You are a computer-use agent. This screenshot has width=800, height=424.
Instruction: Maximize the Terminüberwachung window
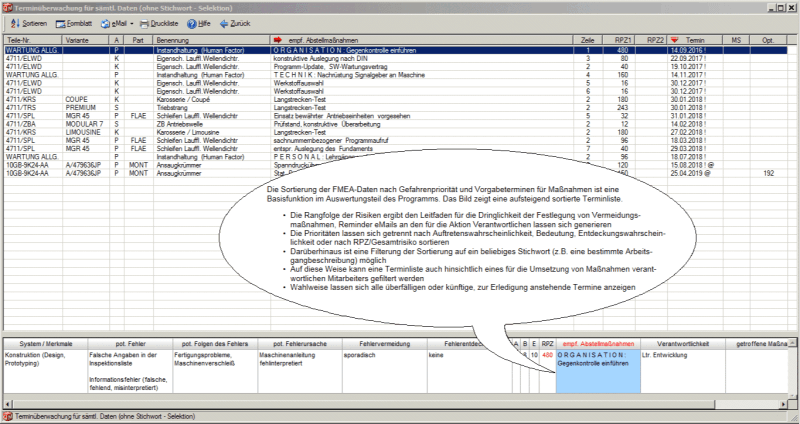(x=777, y=6)
